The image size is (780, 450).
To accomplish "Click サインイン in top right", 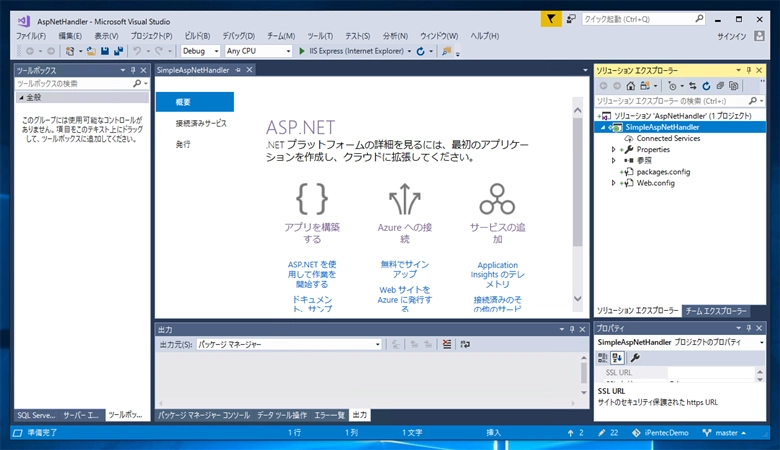I will (731, 36).
